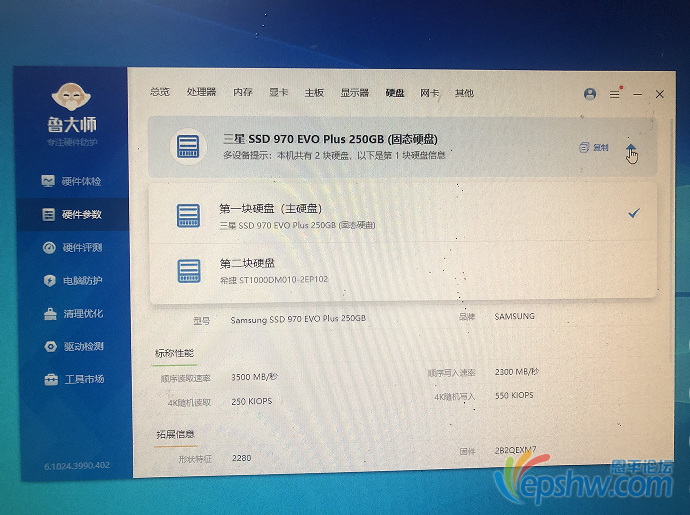The width and height of the screenshot is (690, 515).
Task: Click model value Samsung SSD 970 EVO Plus 250GB
Action: tap(298, 319)
